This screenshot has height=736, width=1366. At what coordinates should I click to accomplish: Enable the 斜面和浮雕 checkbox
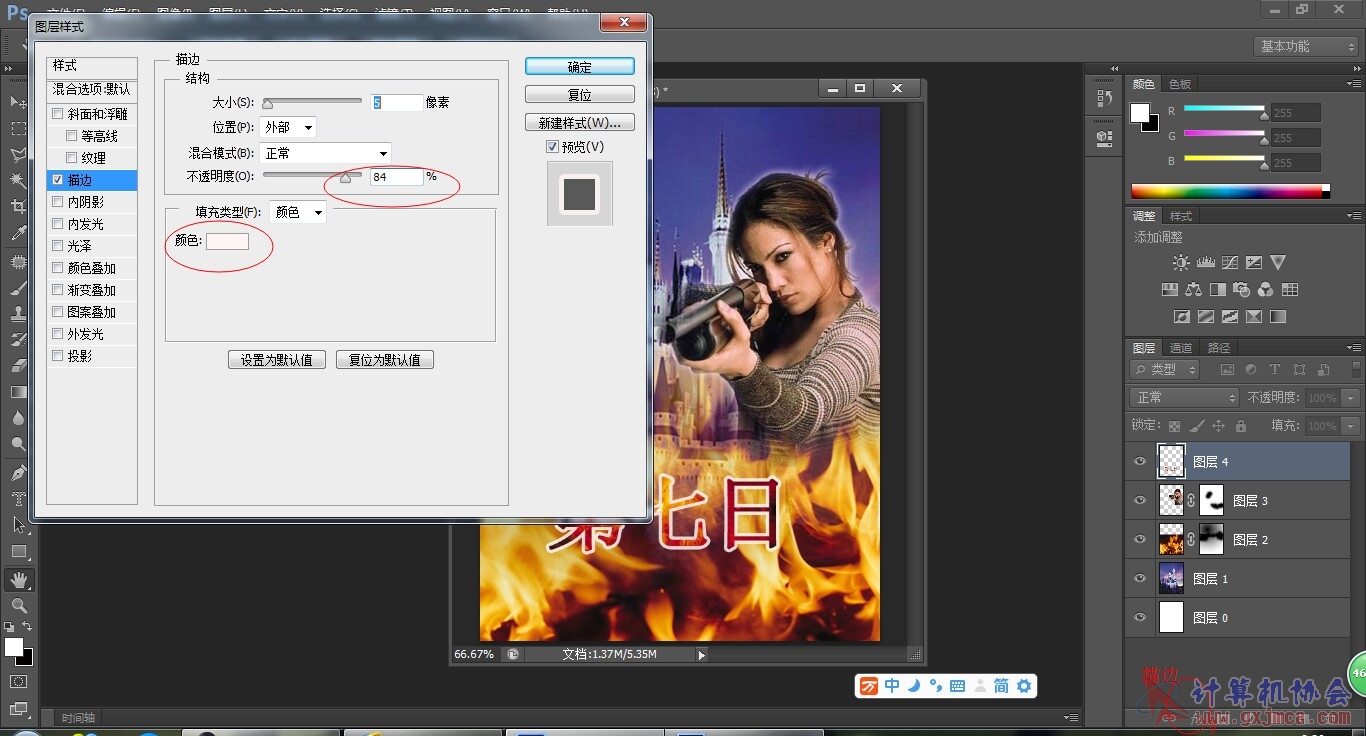pyautogui.click(x=58, y=114)
